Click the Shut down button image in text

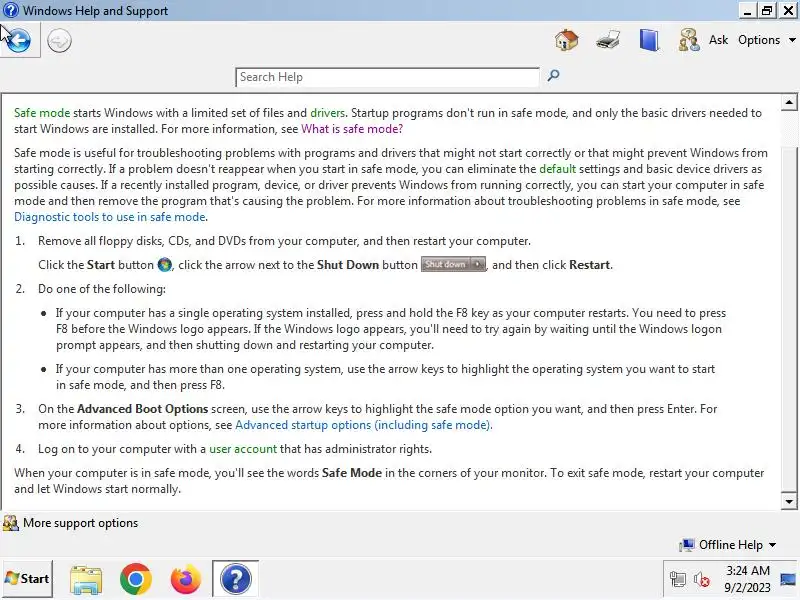pos(453,264)
